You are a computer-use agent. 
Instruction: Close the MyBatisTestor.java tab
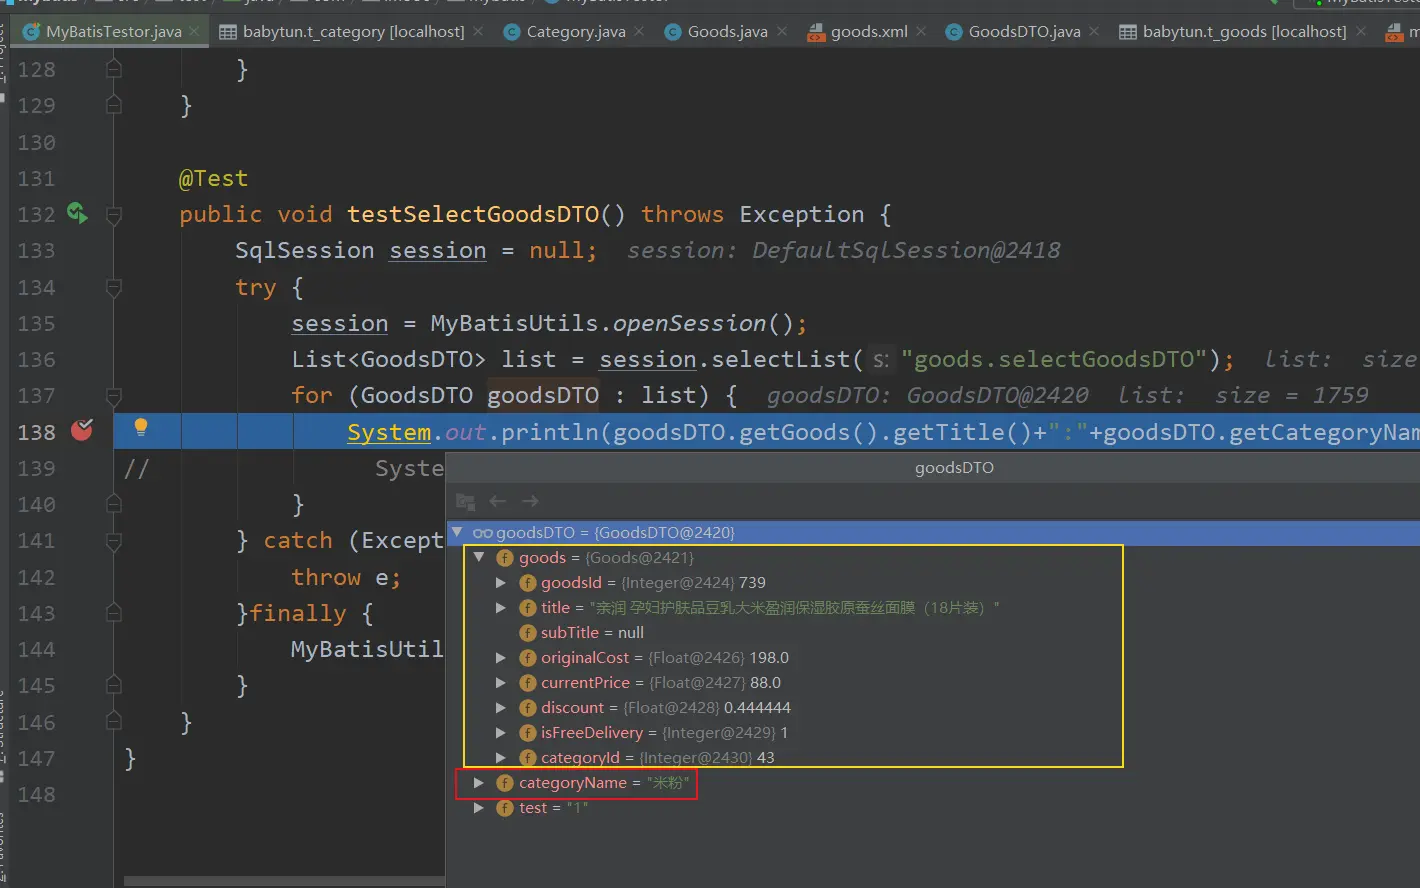pyautogui.click(x=194, y=31)
